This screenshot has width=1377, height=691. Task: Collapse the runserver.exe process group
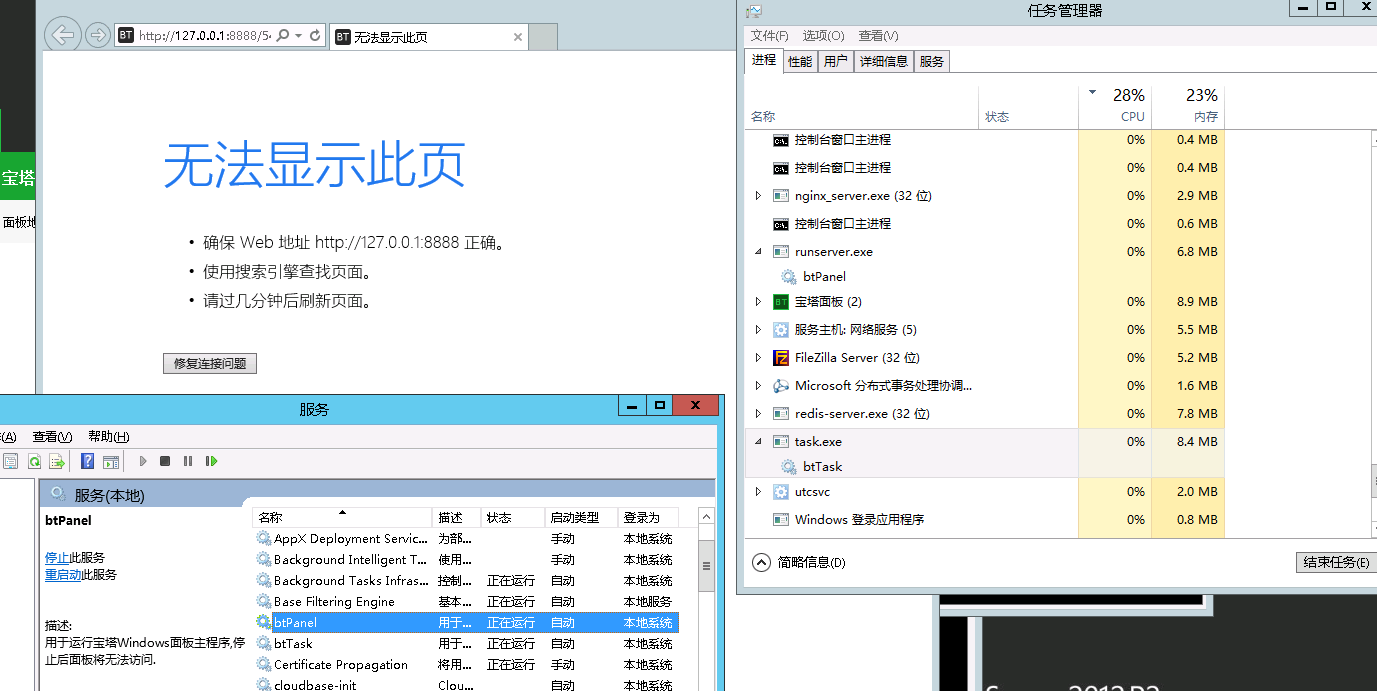coord(758,252)
